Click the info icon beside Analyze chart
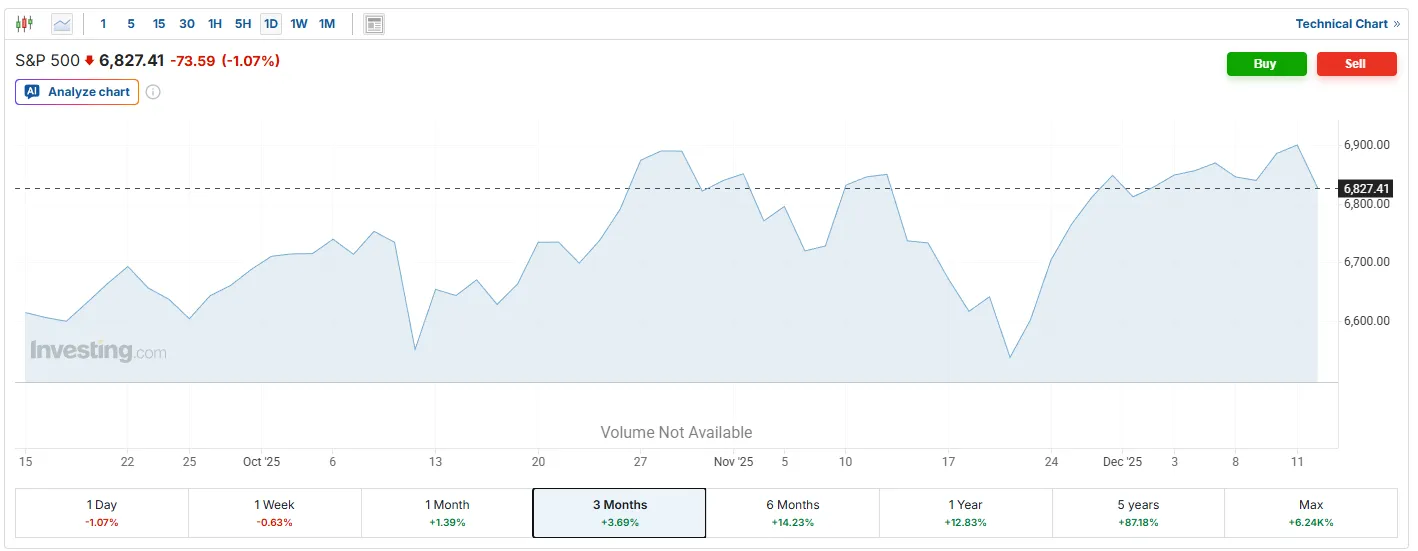 click(153, 92)
